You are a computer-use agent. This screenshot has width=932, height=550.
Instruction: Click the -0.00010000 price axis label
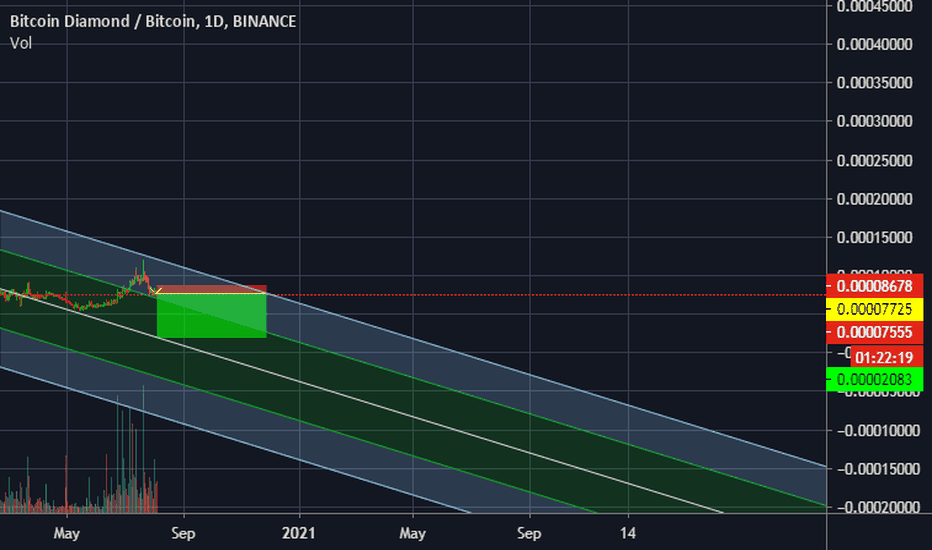coord(879,430)
